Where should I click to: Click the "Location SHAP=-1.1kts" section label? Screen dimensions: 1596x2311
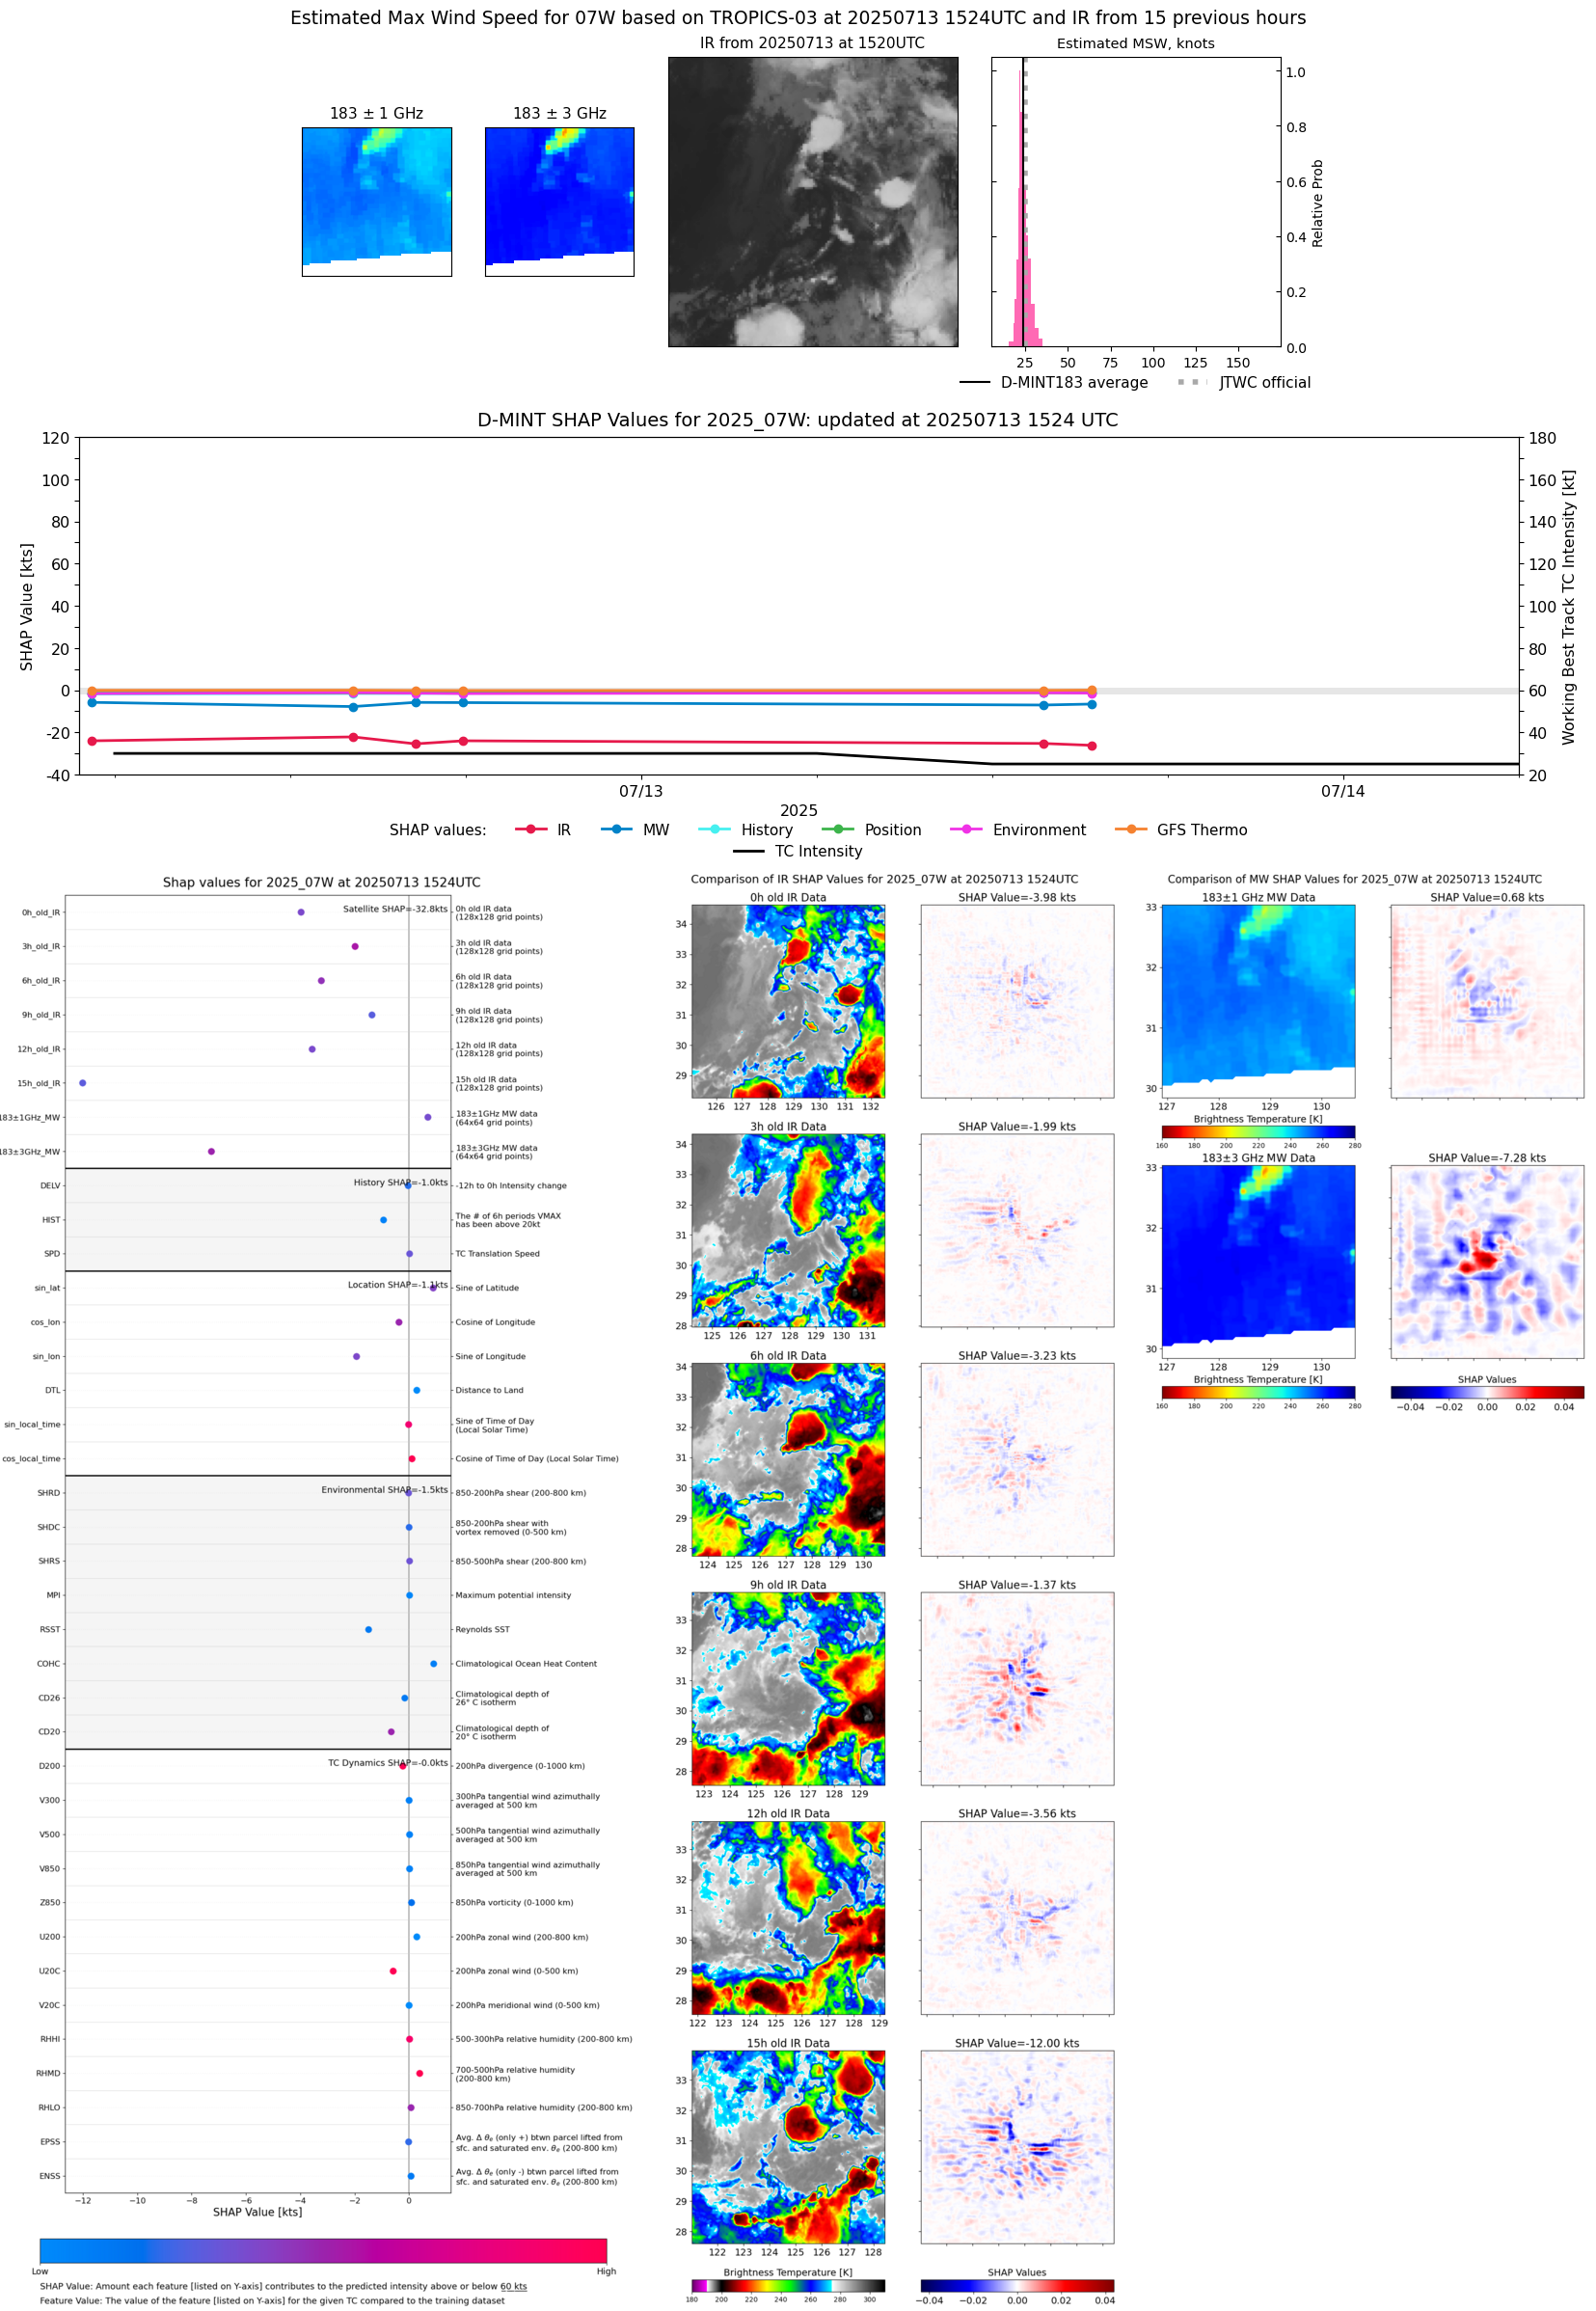398,1284
